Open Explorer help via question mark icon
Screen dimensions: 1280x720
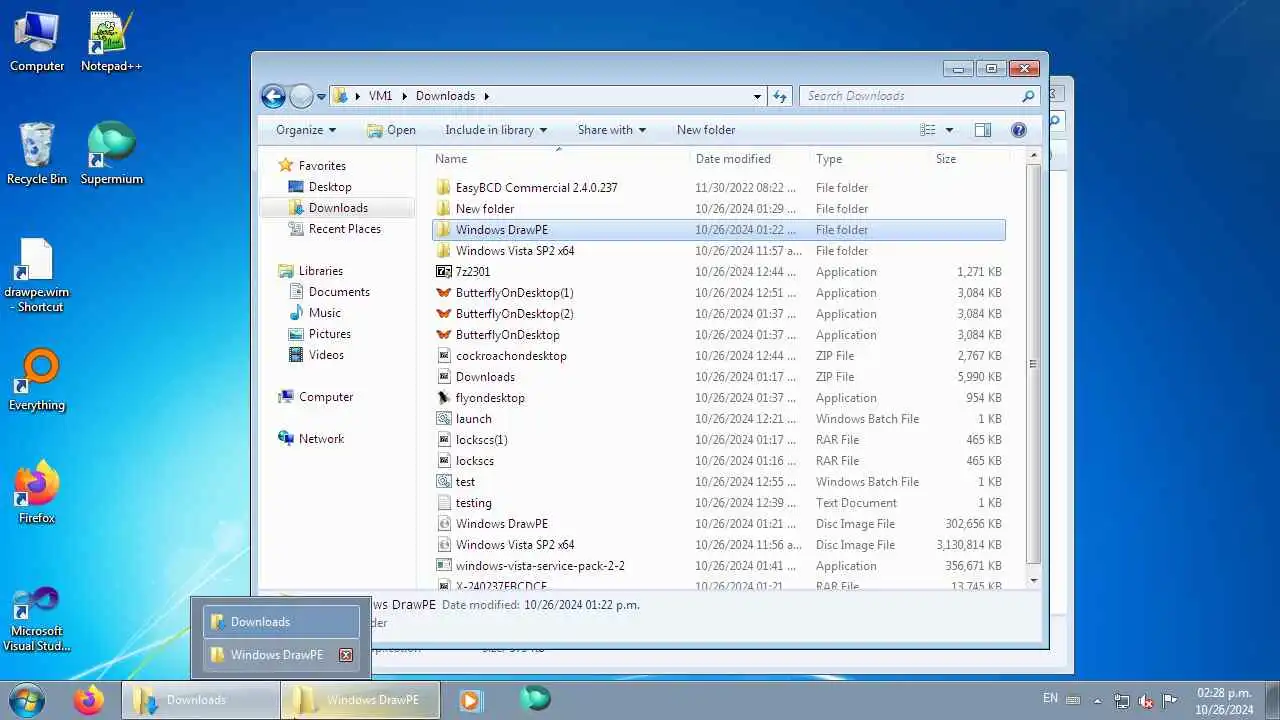coord(1019,130)
